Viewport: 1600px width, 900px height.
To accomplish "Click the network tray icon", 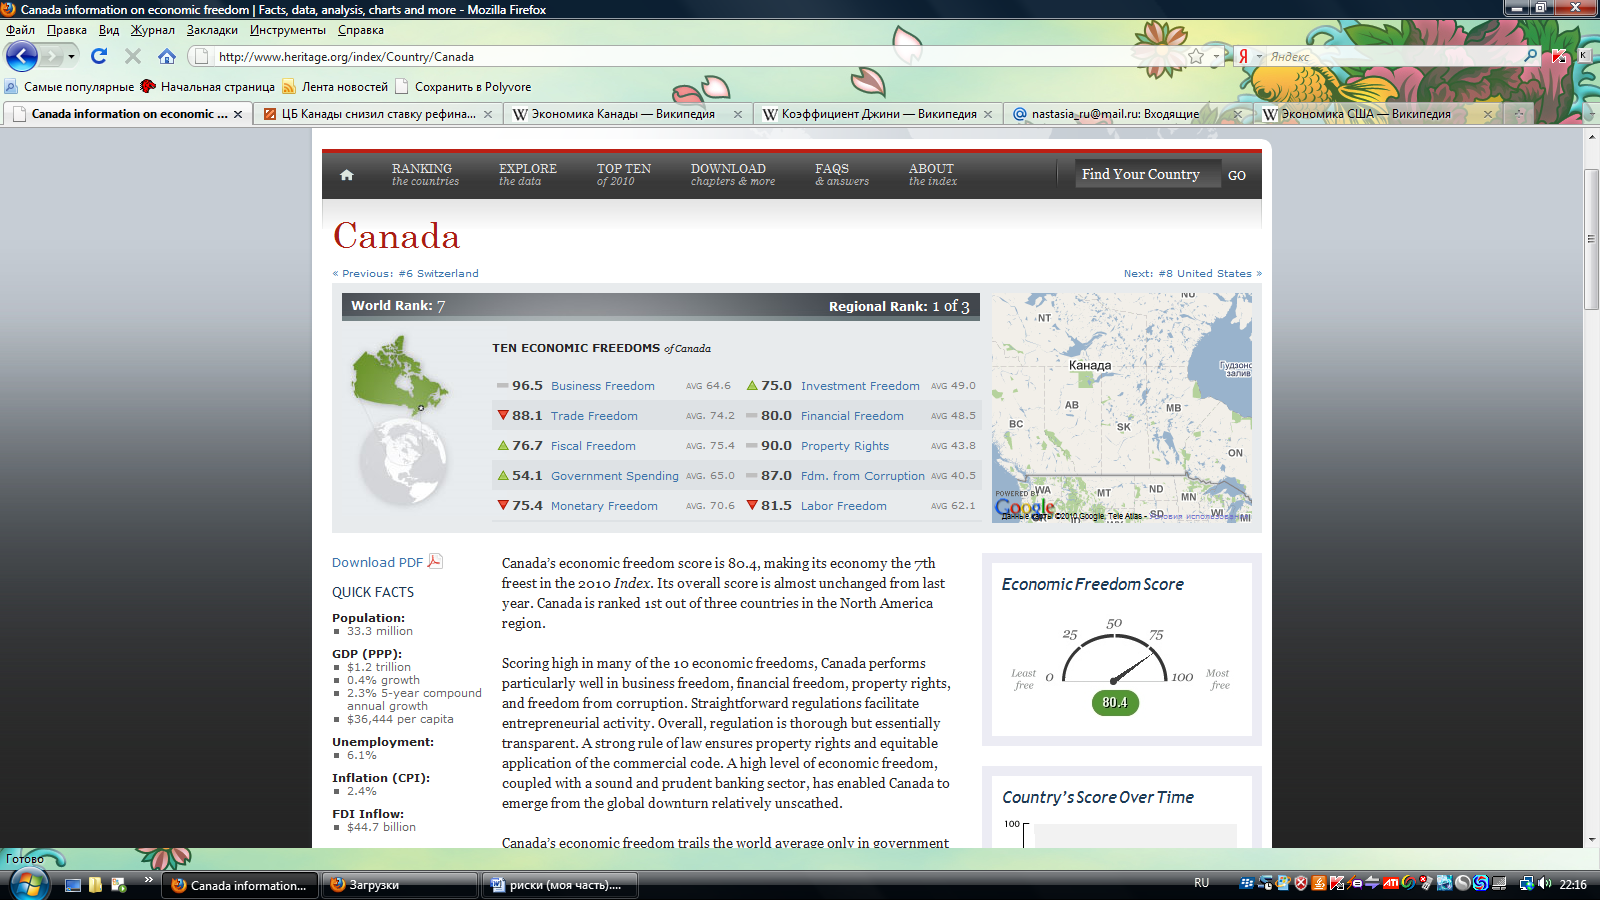I will click(1526, 883).
